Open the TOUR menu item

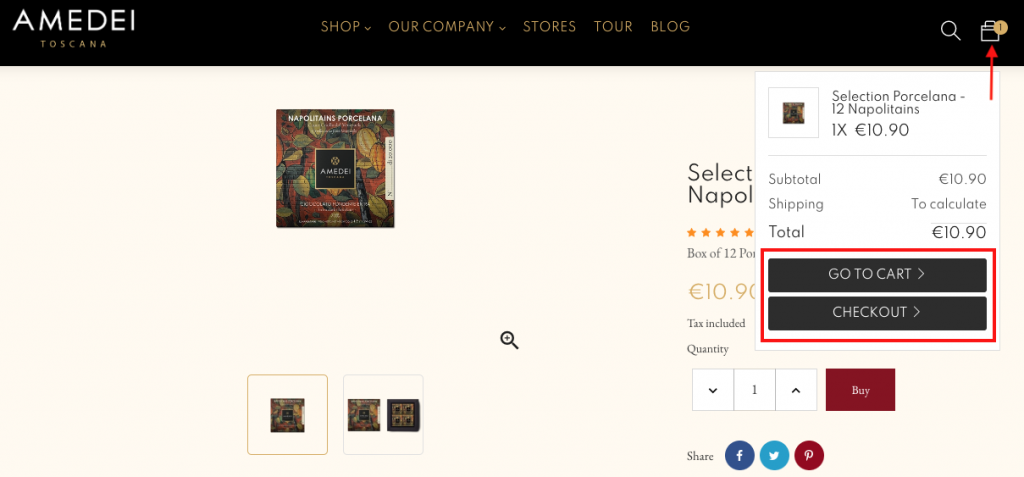click(613, 27)
